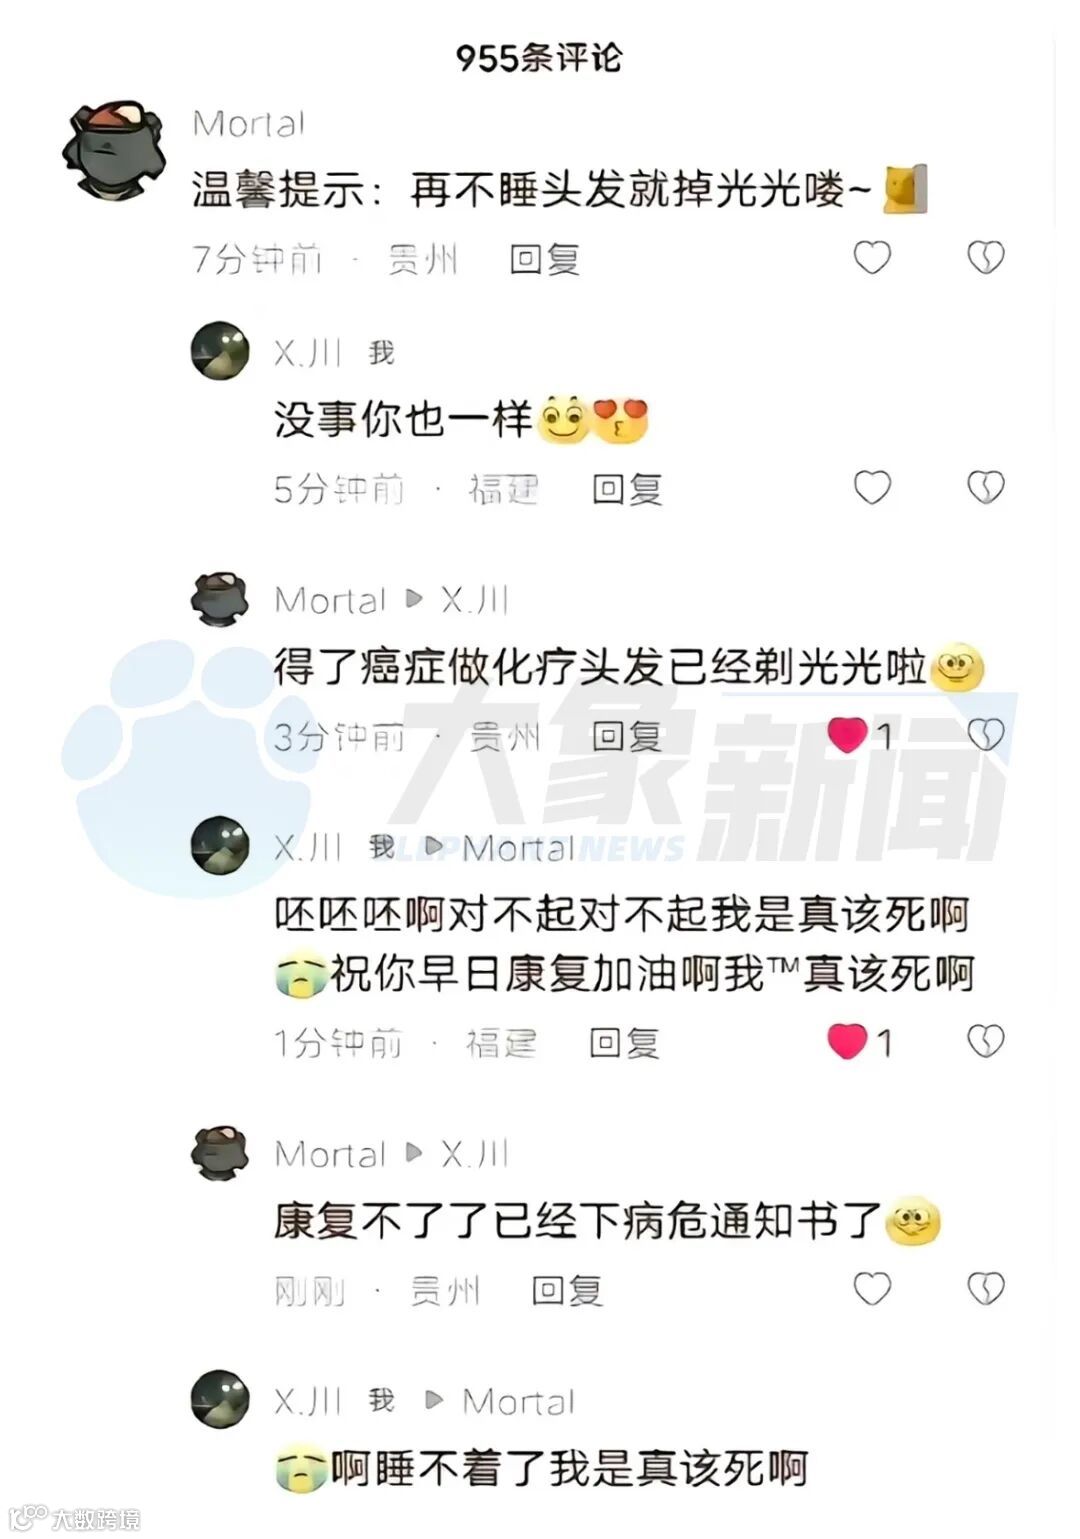Dislike Mortal's top comment with broken heart

tap(985, 259)
